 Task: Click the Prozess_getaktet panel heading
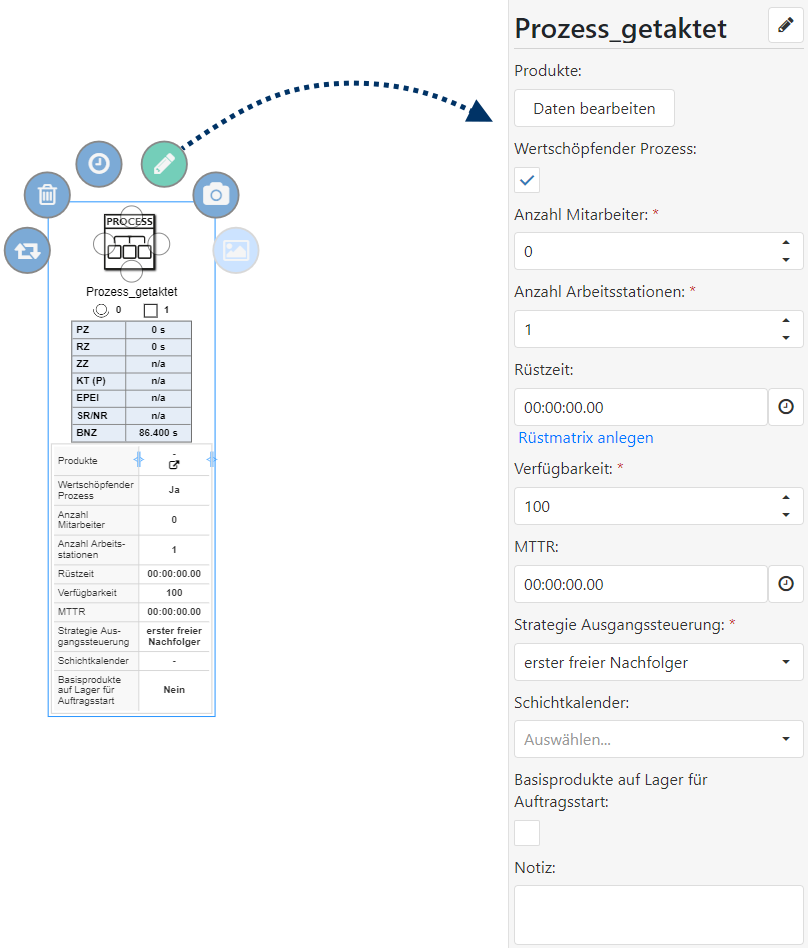tap(620, 28)
